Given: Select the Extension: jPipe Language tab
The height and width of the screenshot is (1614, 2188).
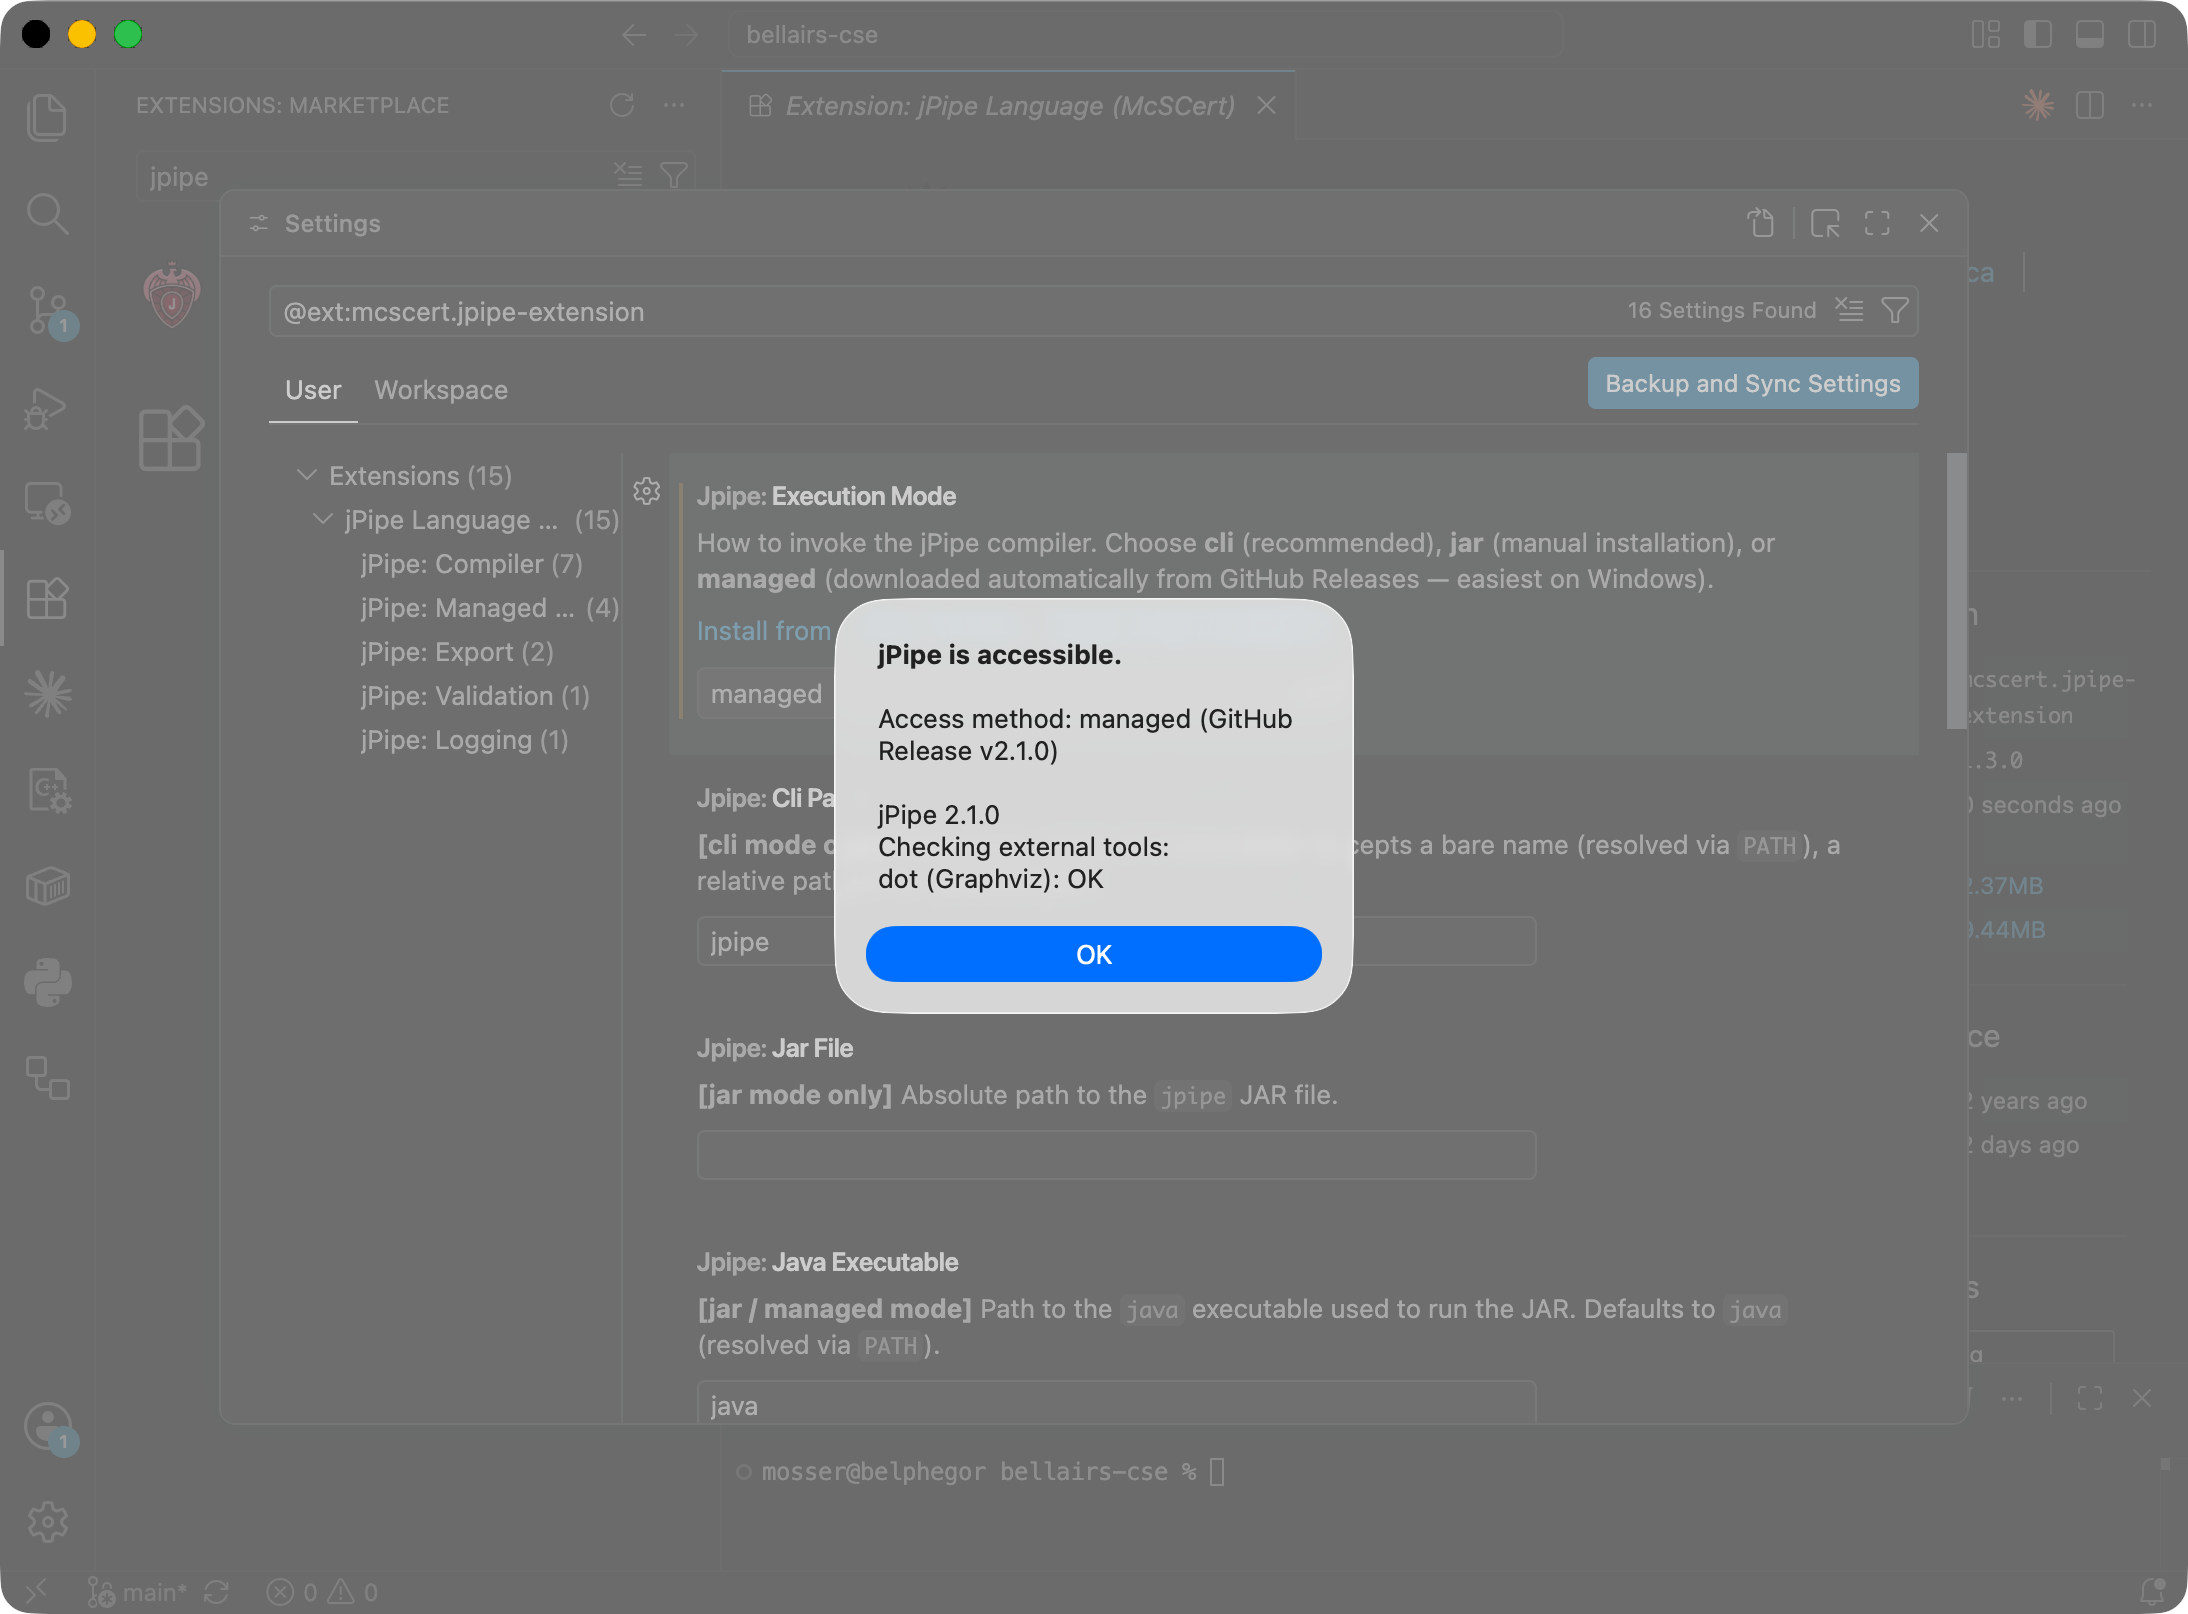Looking at the screenshot, I should (x=1010, y=105).
